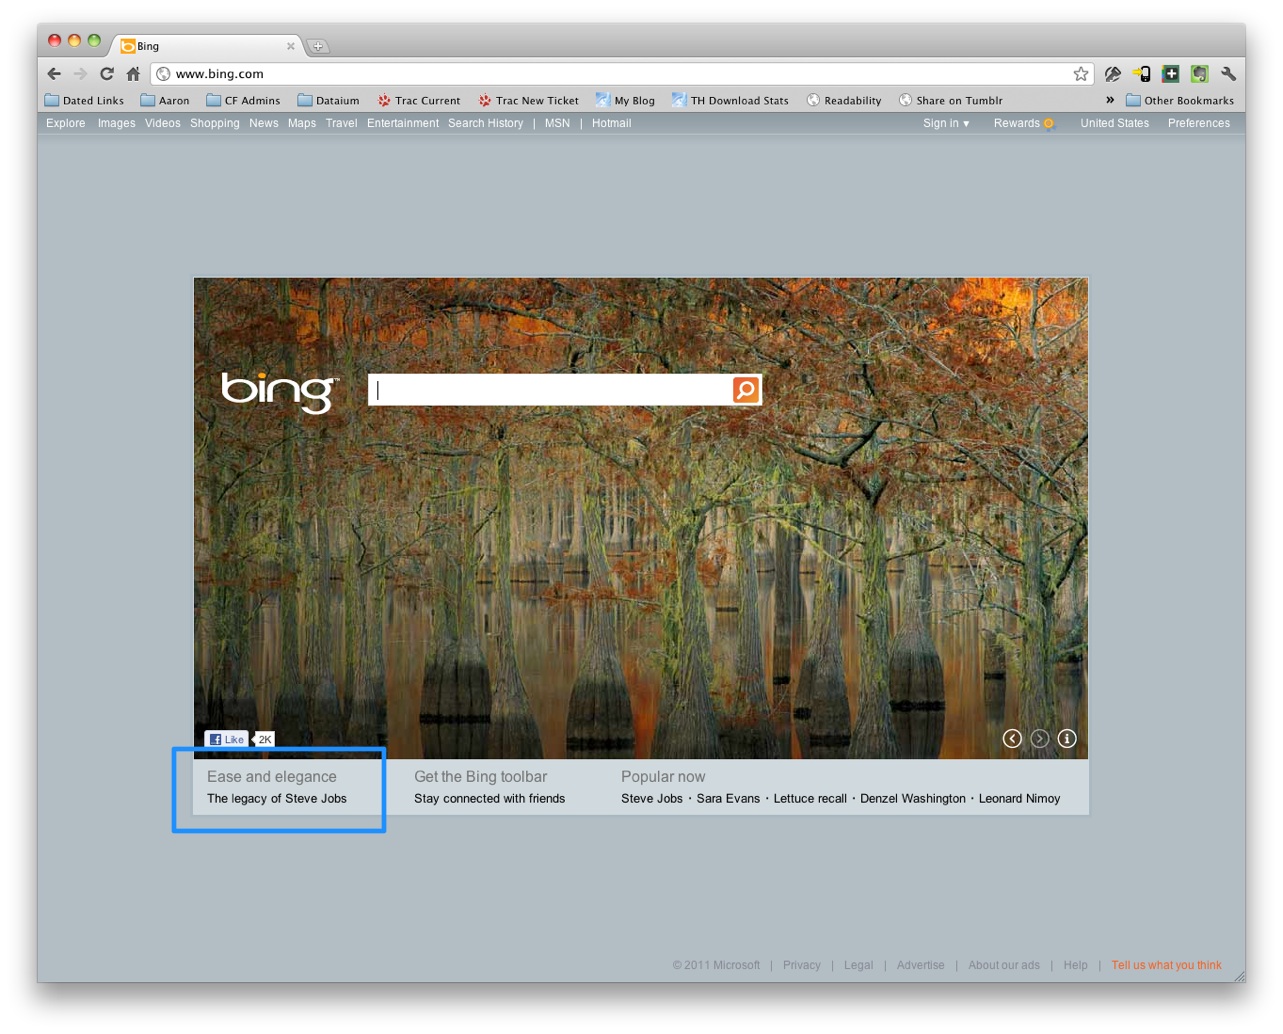Open the homepage image info icon
This screenshot has height=1034, width=1283.
1067,738
